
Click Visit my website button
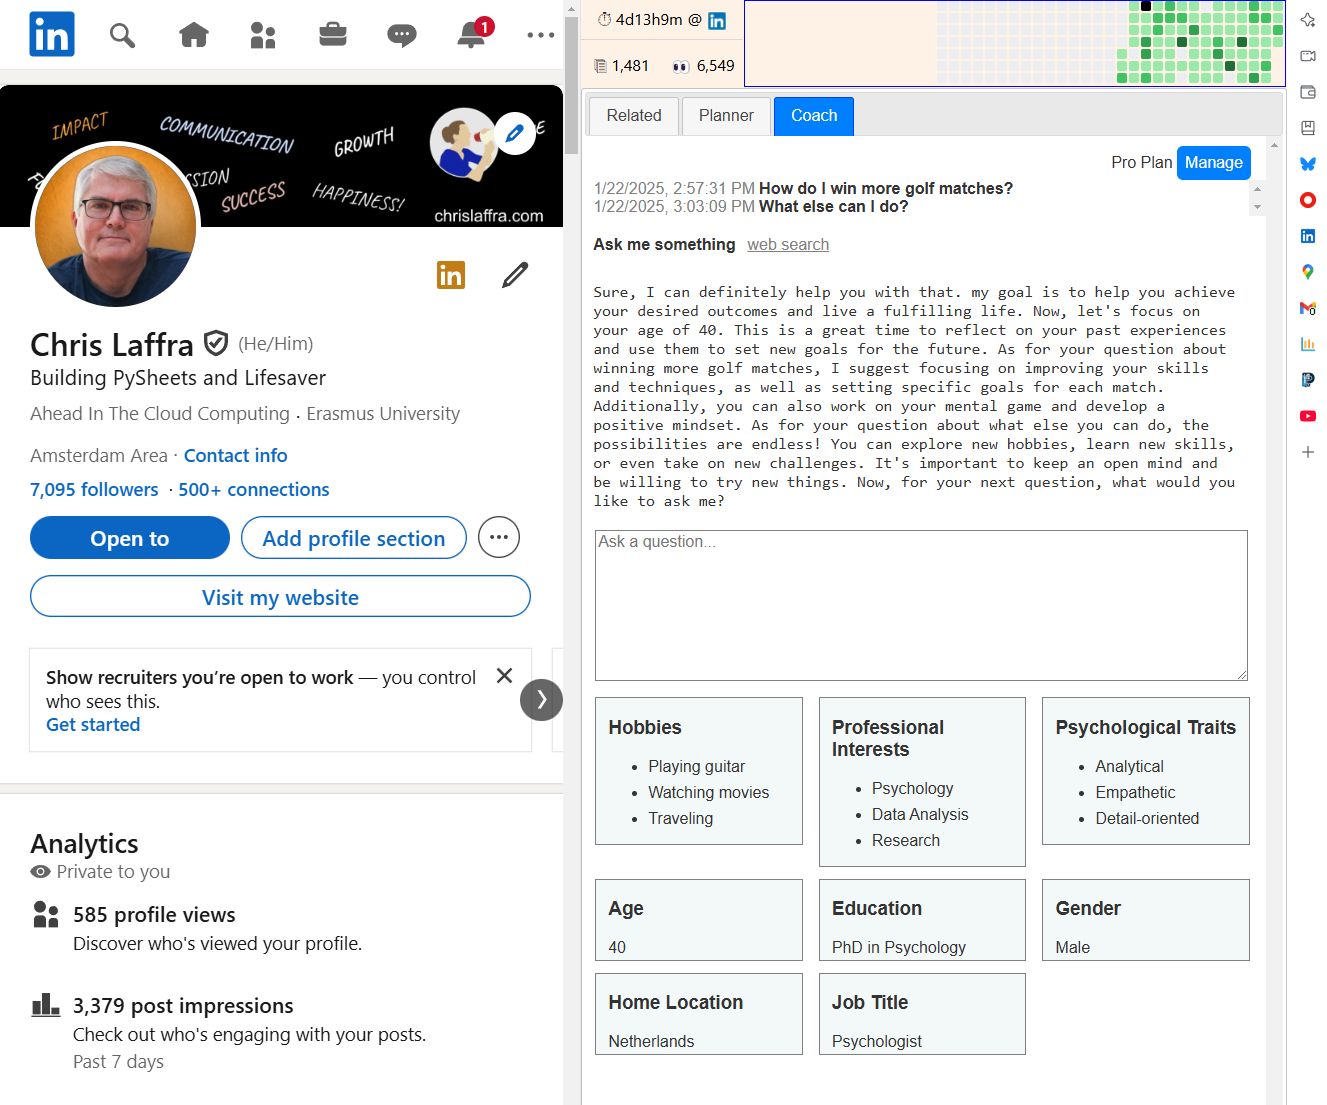click(x=280, y=597)
